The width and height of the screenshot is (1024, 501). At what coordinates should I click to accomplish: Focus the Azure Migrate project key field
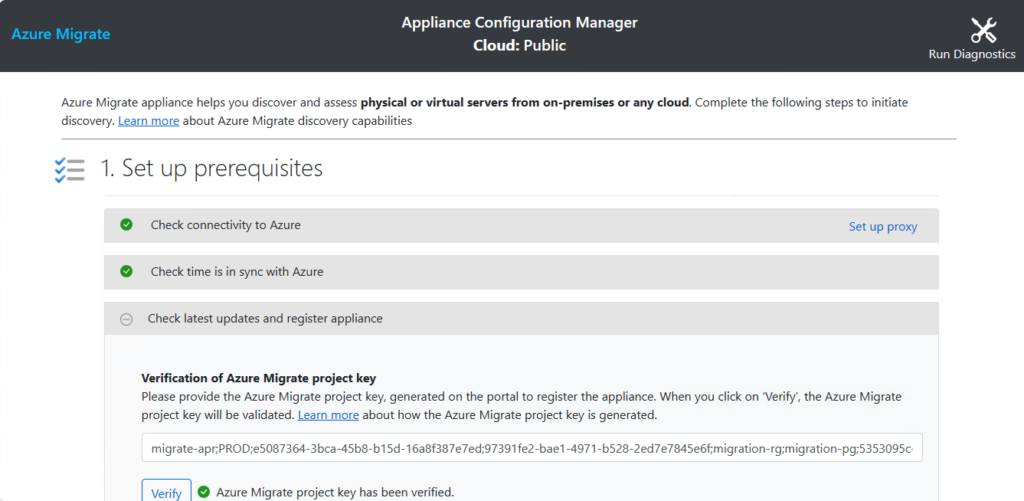(532, 447)
